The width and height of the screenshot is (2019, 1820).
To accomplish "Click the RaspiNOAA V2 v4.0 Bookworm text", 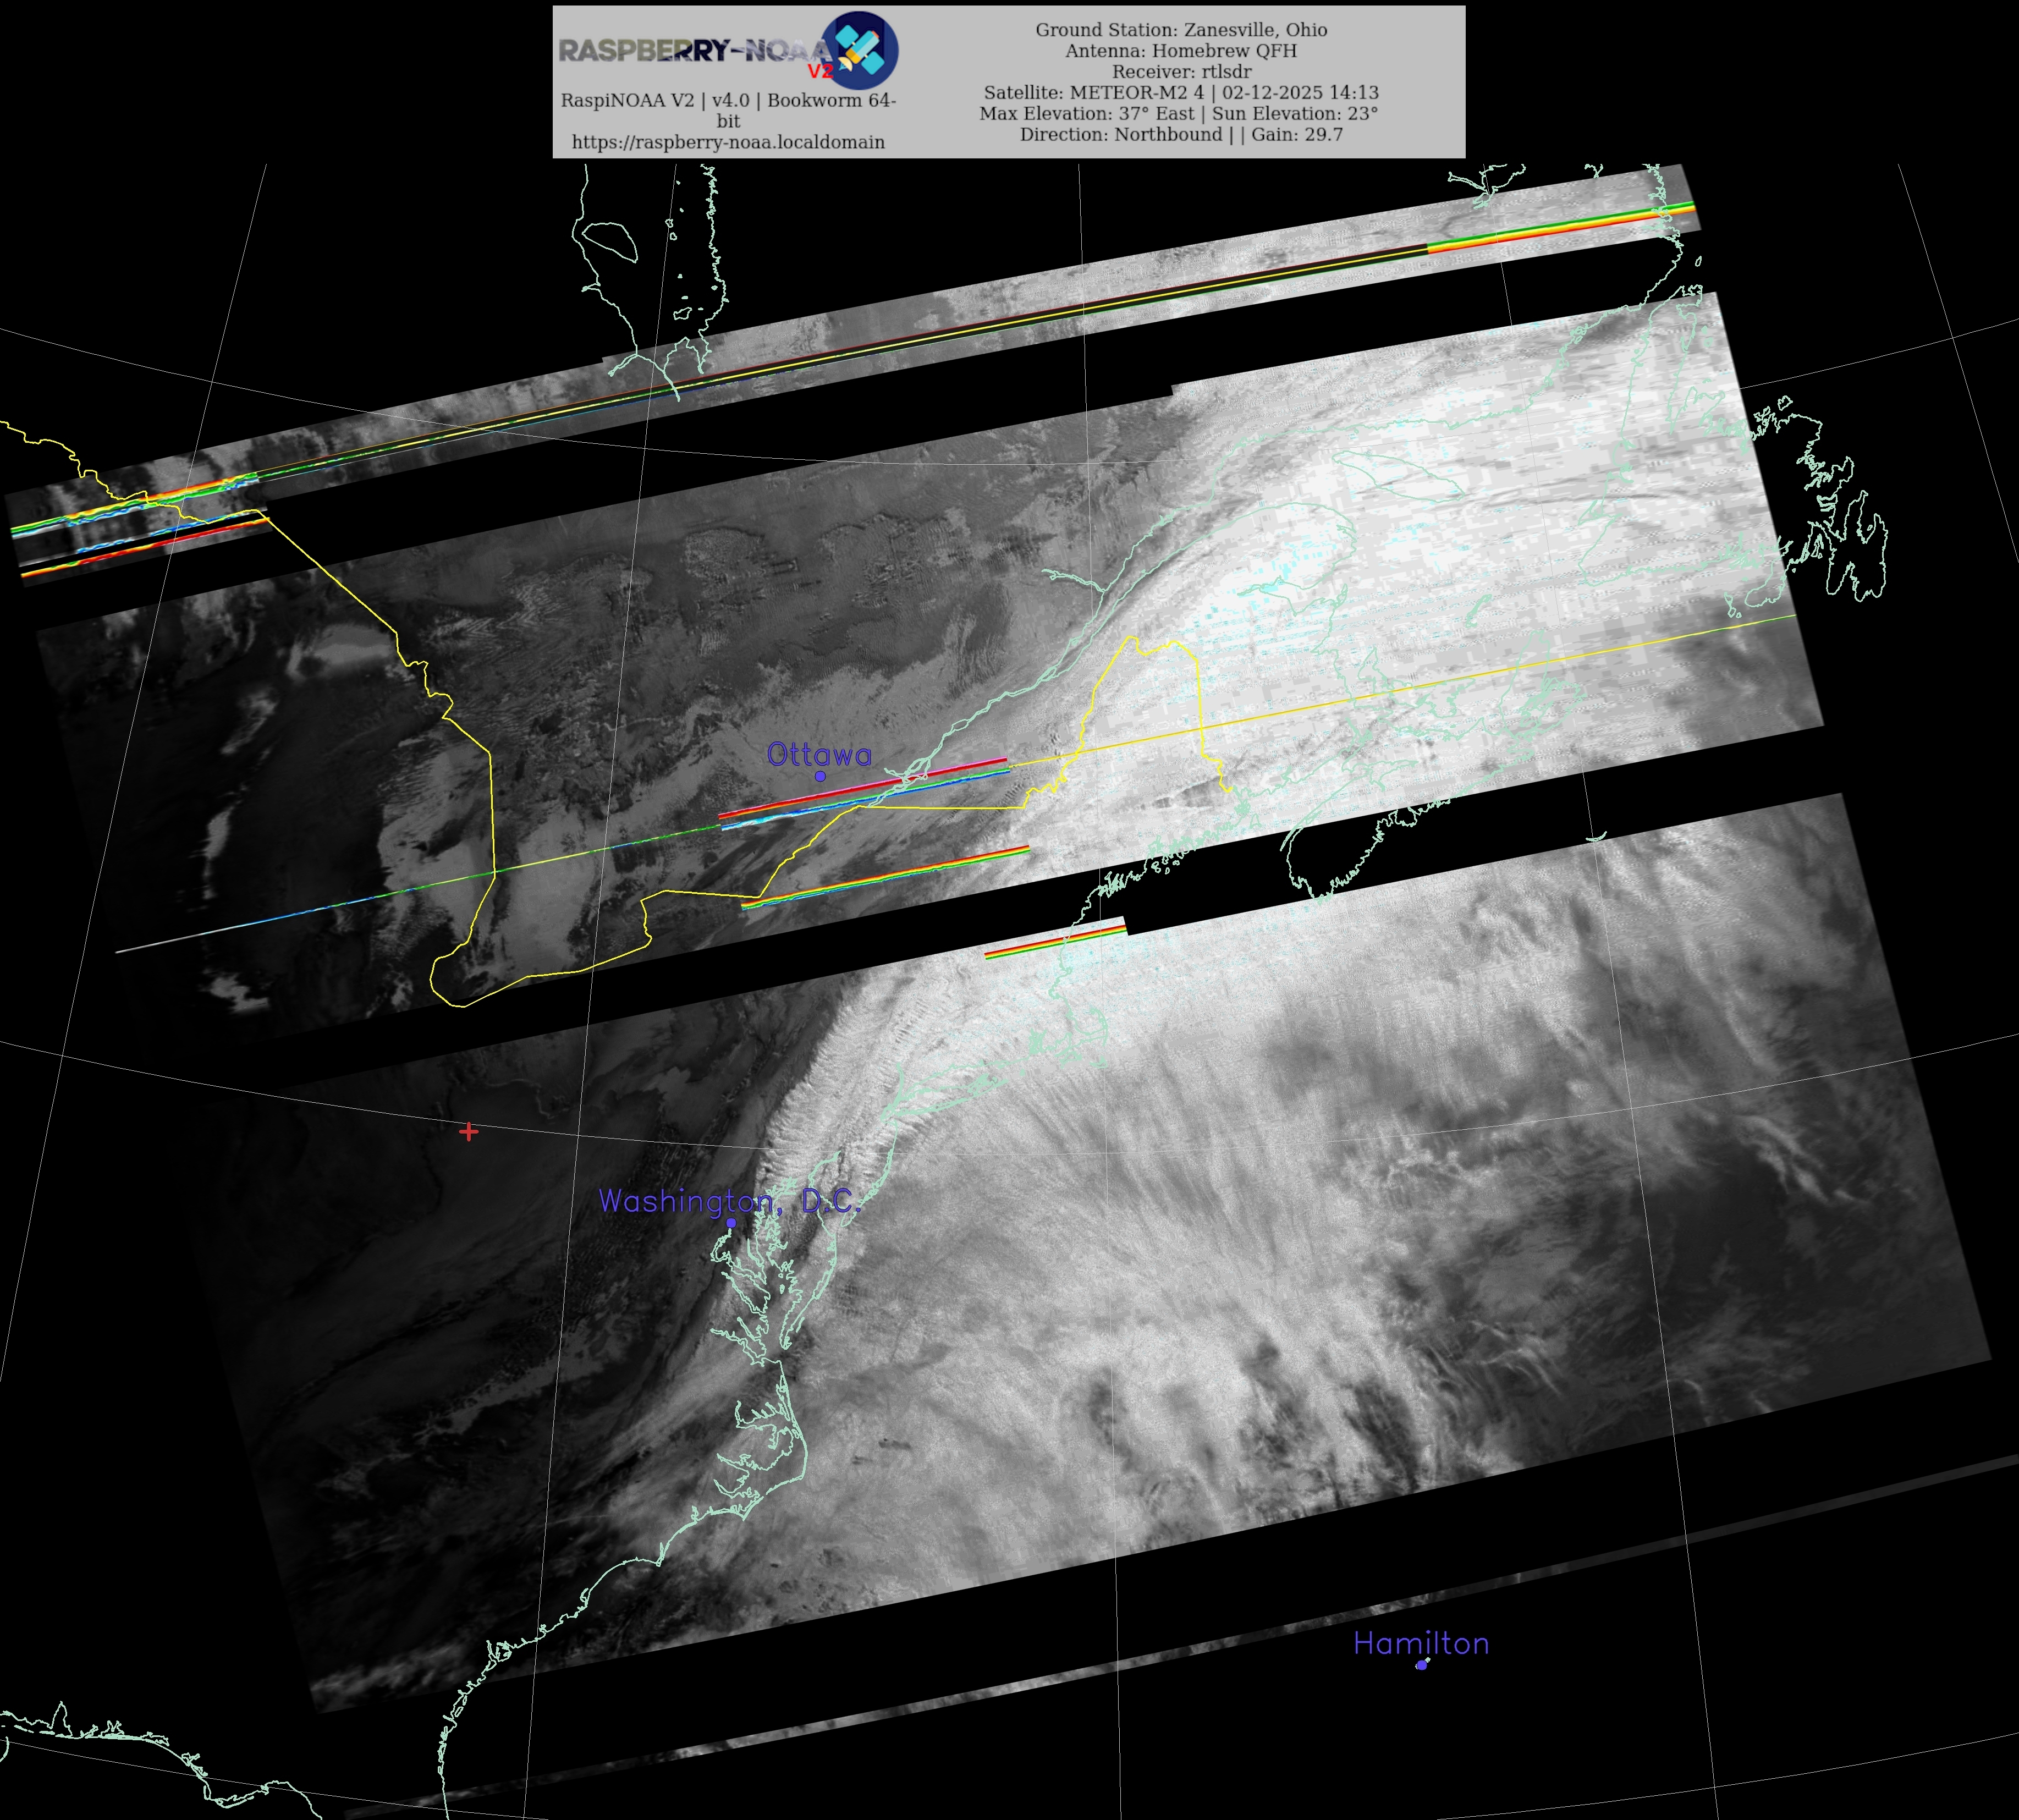I will pyautogui.click(x=728, y=100).
